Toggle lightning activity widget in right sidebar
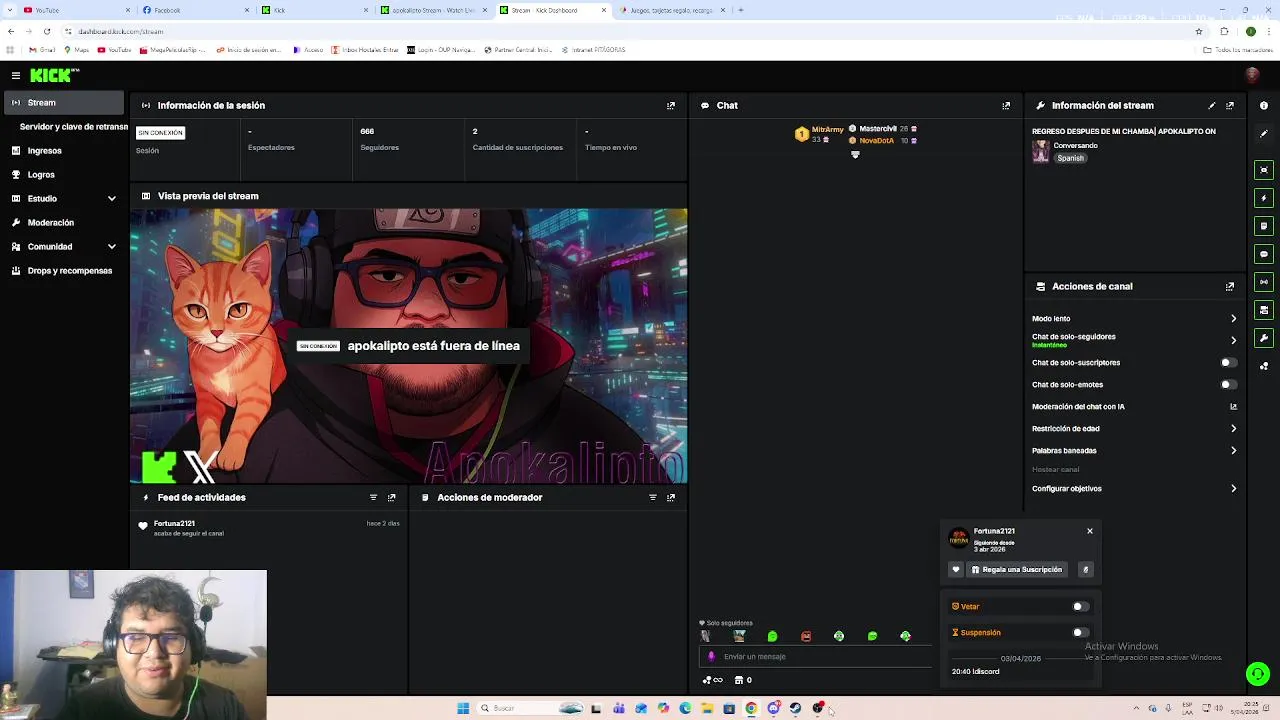The width and height of the screenshot is (1280, 720). [x=1264, y=198]
